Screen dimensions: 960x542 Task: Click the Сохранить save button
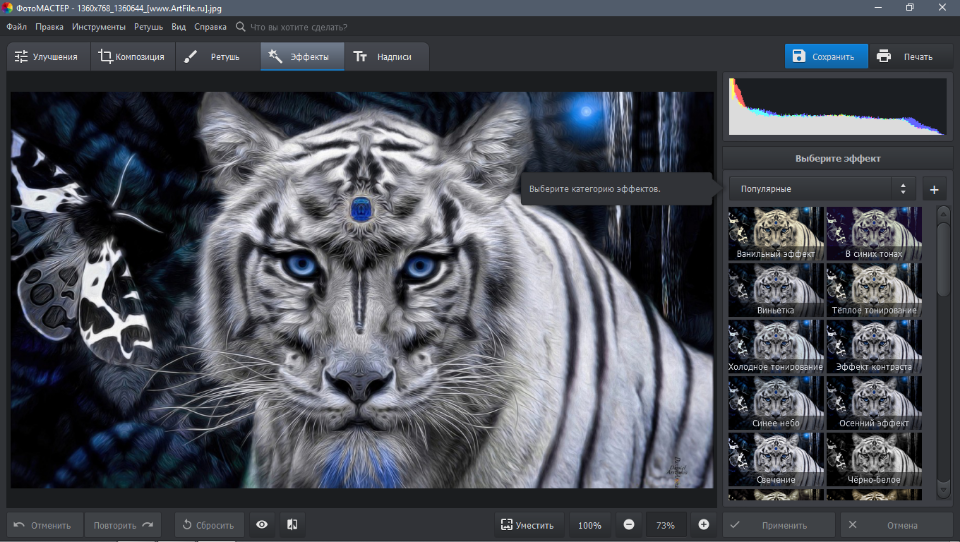pos(827,56)
